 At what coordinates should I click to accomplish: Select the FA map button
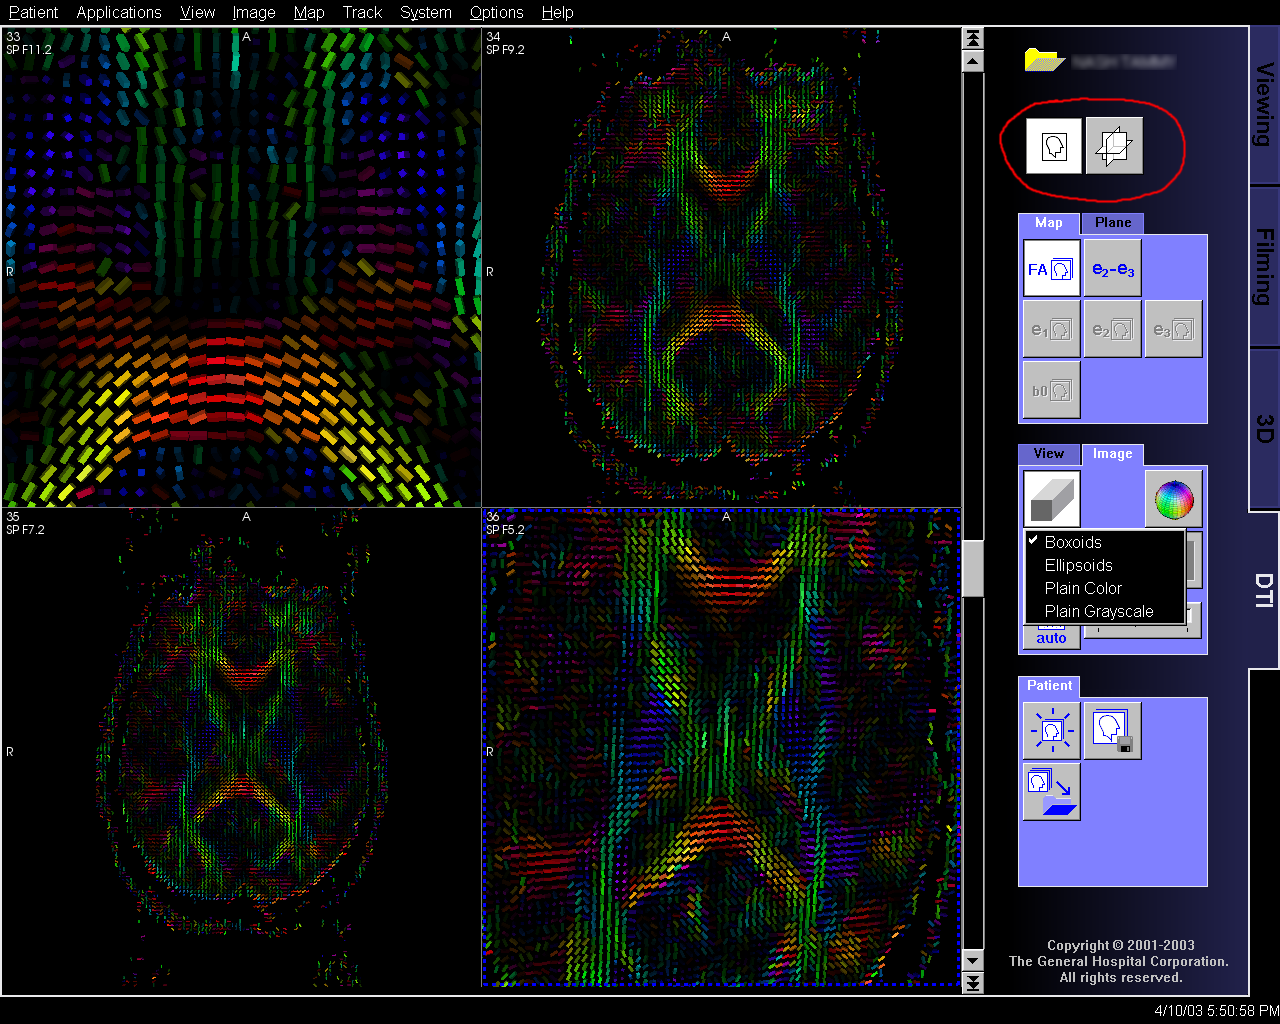point(1051,269)
